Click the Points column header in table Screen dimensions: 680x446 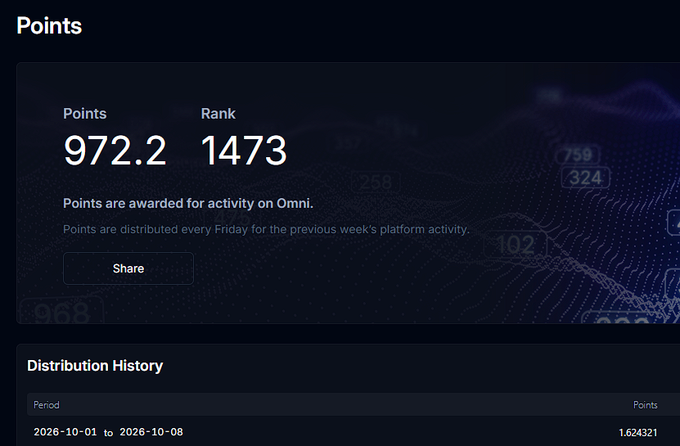(x=645, y=405)
